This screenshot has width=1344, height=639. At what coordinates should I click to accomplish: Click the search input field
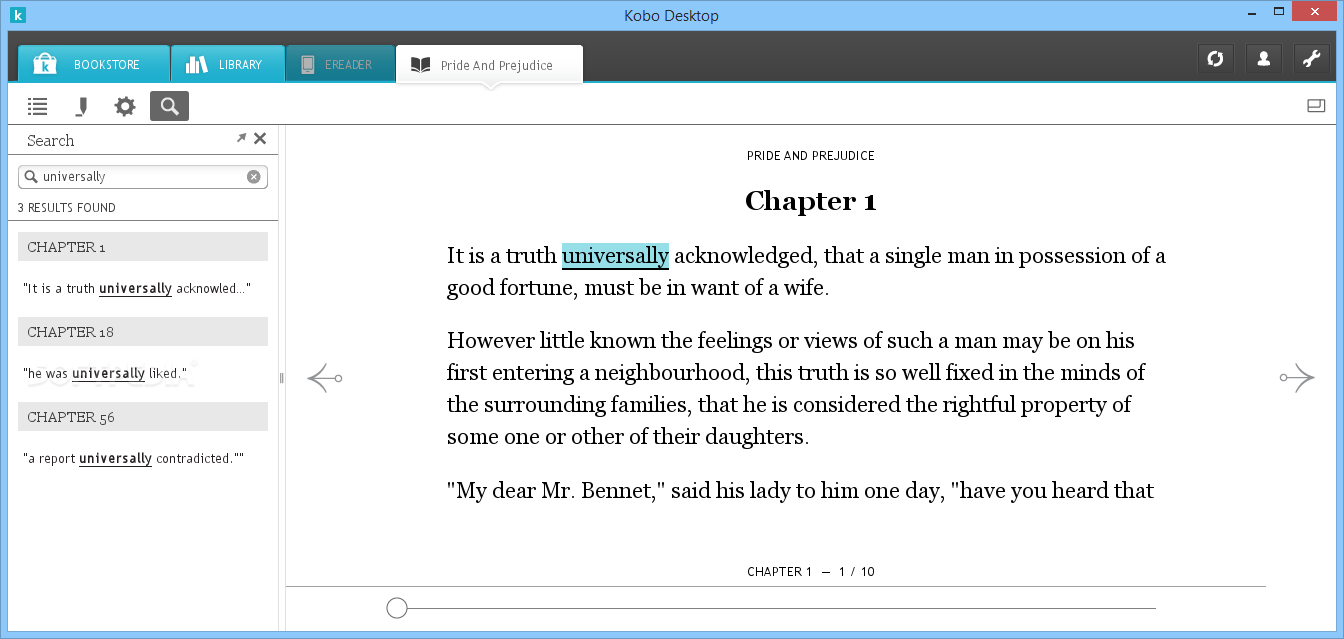143,177
